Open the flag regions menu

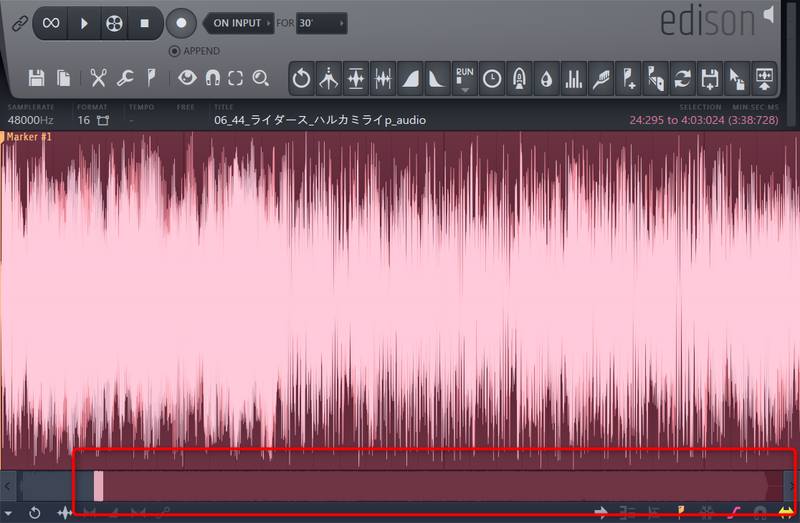(x=151, y=78)
